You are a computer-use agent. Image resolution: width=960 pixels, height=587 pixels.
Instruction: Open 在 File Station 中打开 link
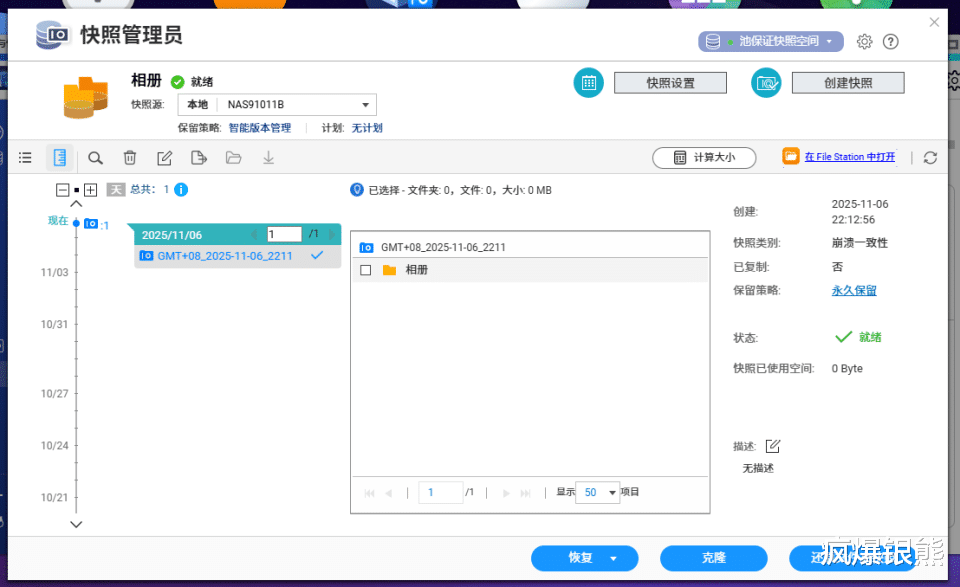point(850,157)
